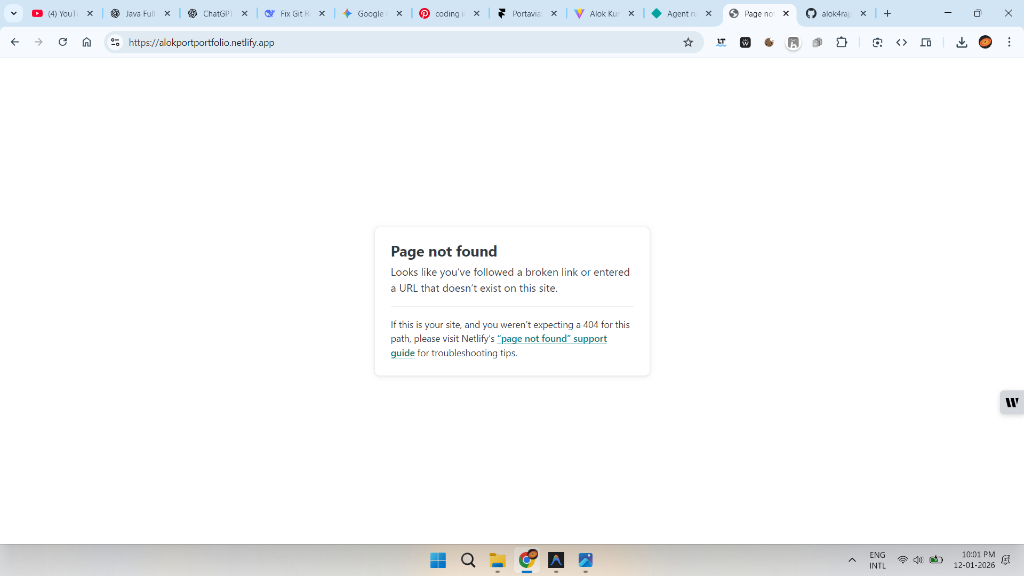Expand the system tray hidden icons chevron

pos(852,560)
